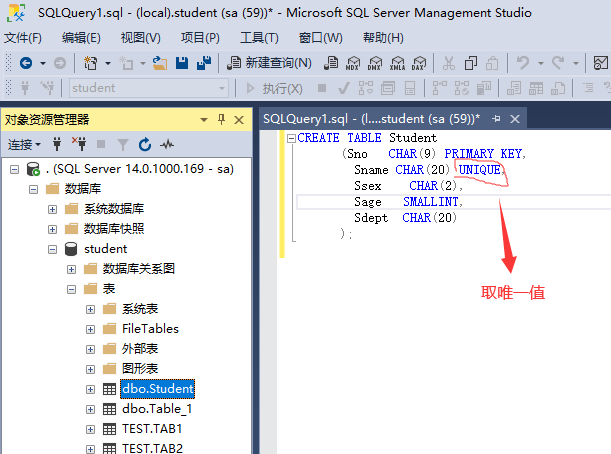The height and width of the screenshot is (454, 611).
Task: Click the Disconnect icon with red X
Action: point(79,144)
